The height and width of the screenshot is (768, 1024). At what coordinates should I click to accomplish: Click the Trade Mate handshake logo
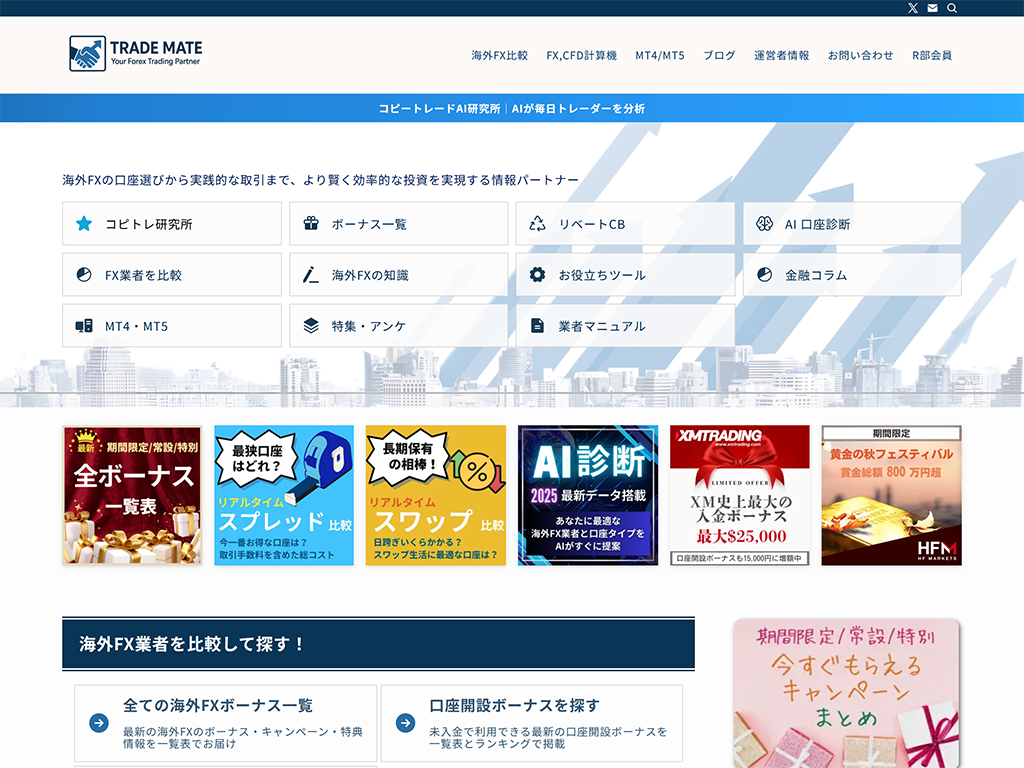87,54
